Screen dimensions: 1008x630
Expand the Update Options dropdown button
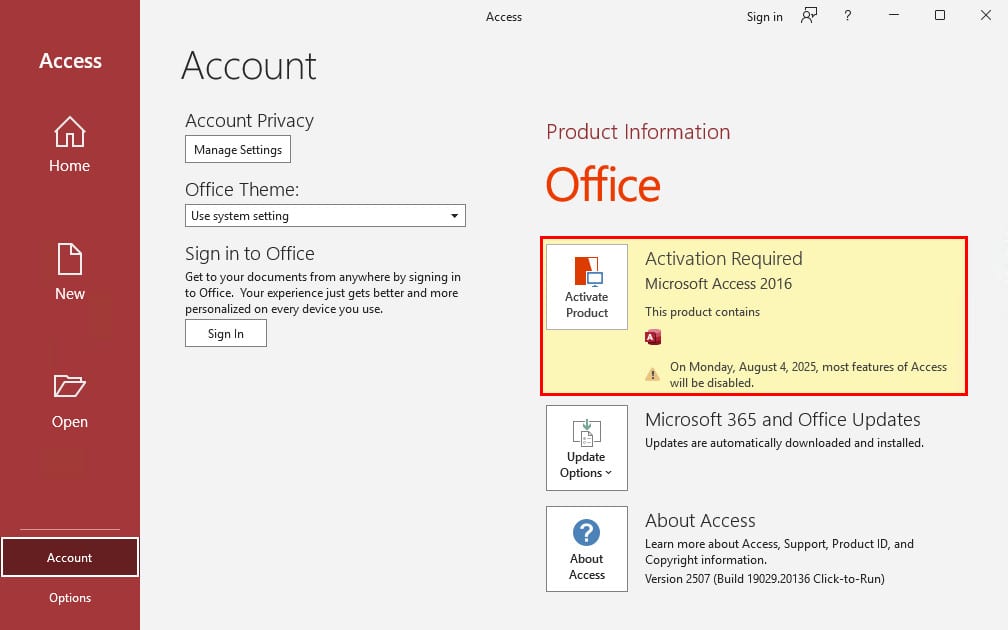click(x=586, y=448)
